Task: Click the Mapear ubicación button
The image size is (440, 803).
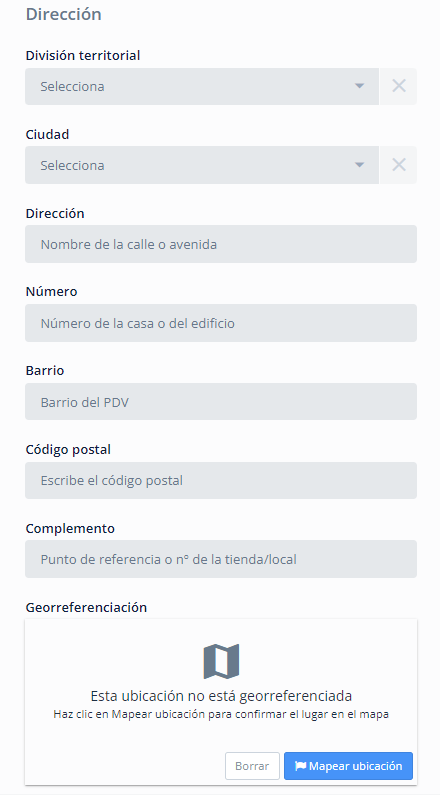Action: (348, 766)
